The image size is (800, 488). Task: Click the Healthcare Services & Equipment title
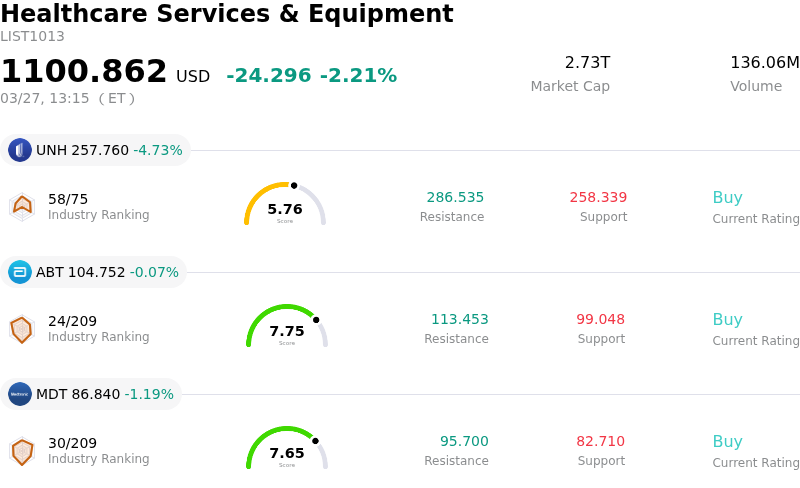[227, 15]
